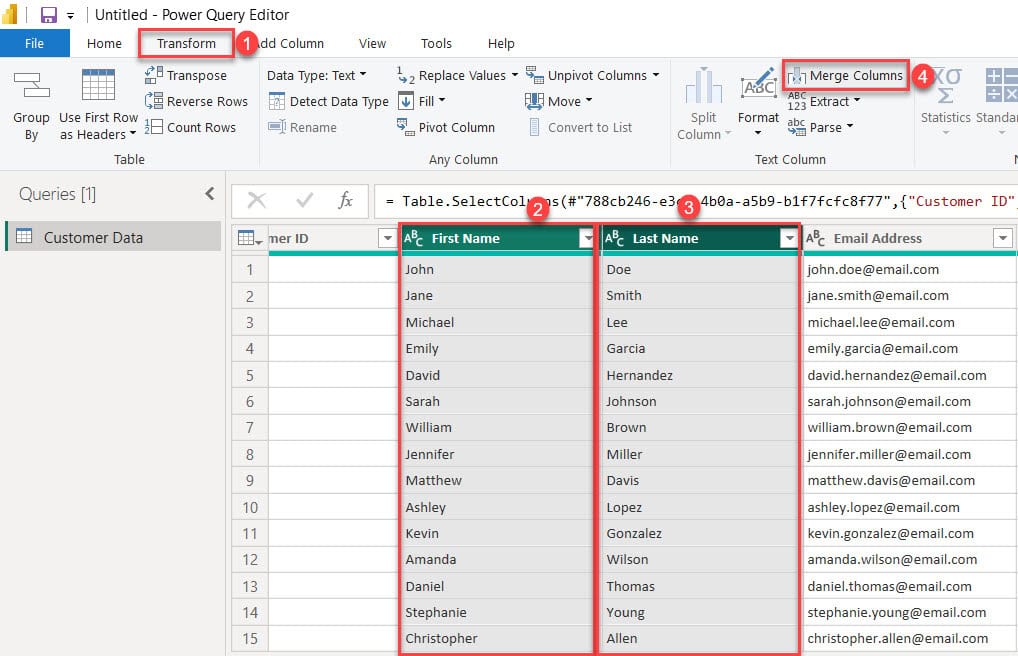This screenshot has width=1018, height=656.
Task: Open filter dropdown for First Name column
Action: (x=586, y=238)
